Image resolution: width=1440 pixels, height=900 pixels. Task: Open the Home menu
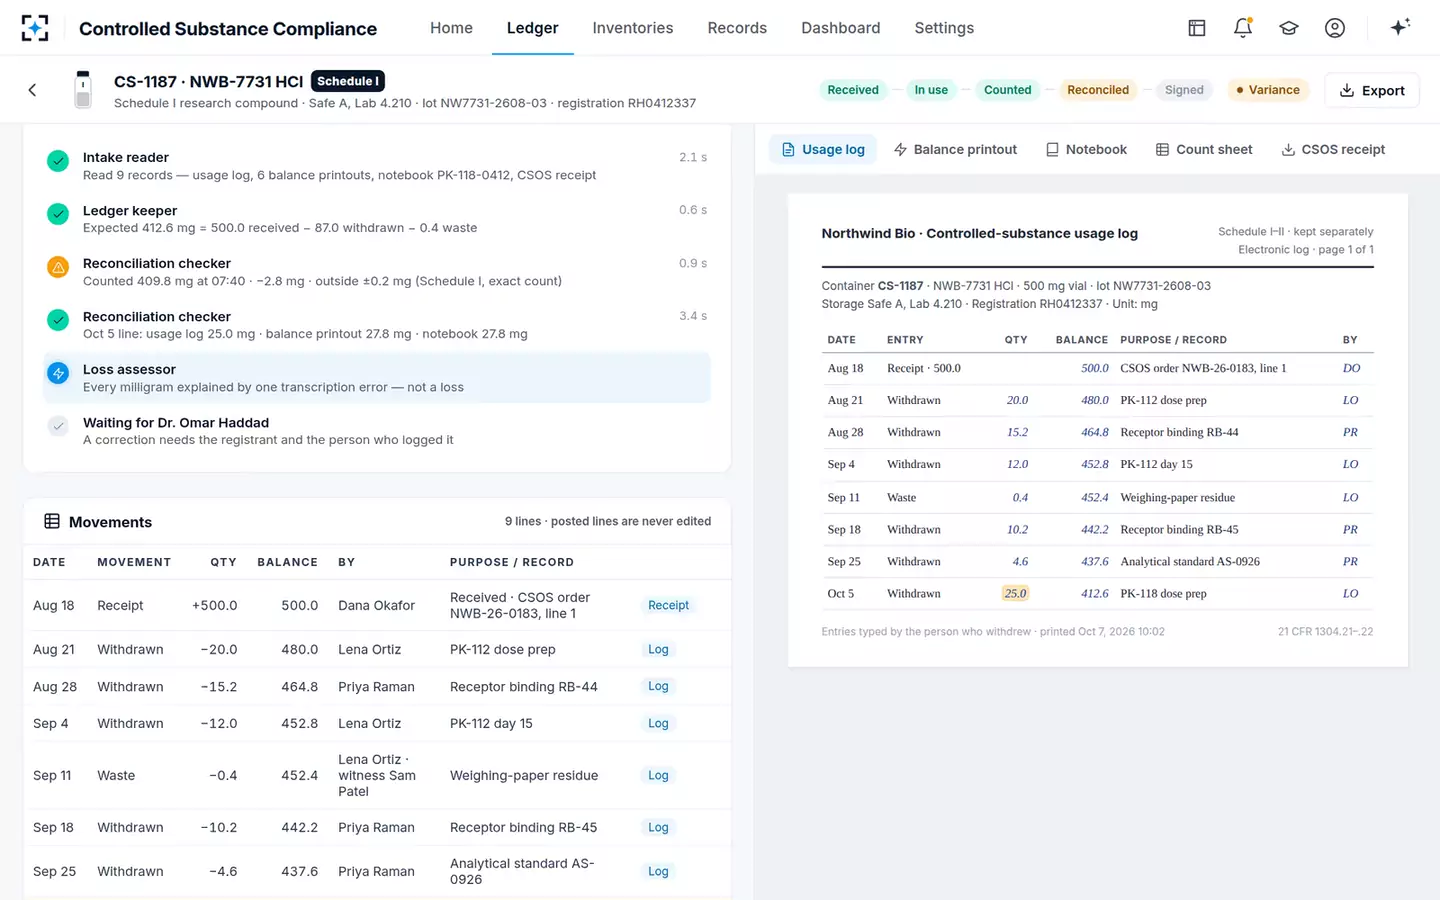tap(451, 28)
